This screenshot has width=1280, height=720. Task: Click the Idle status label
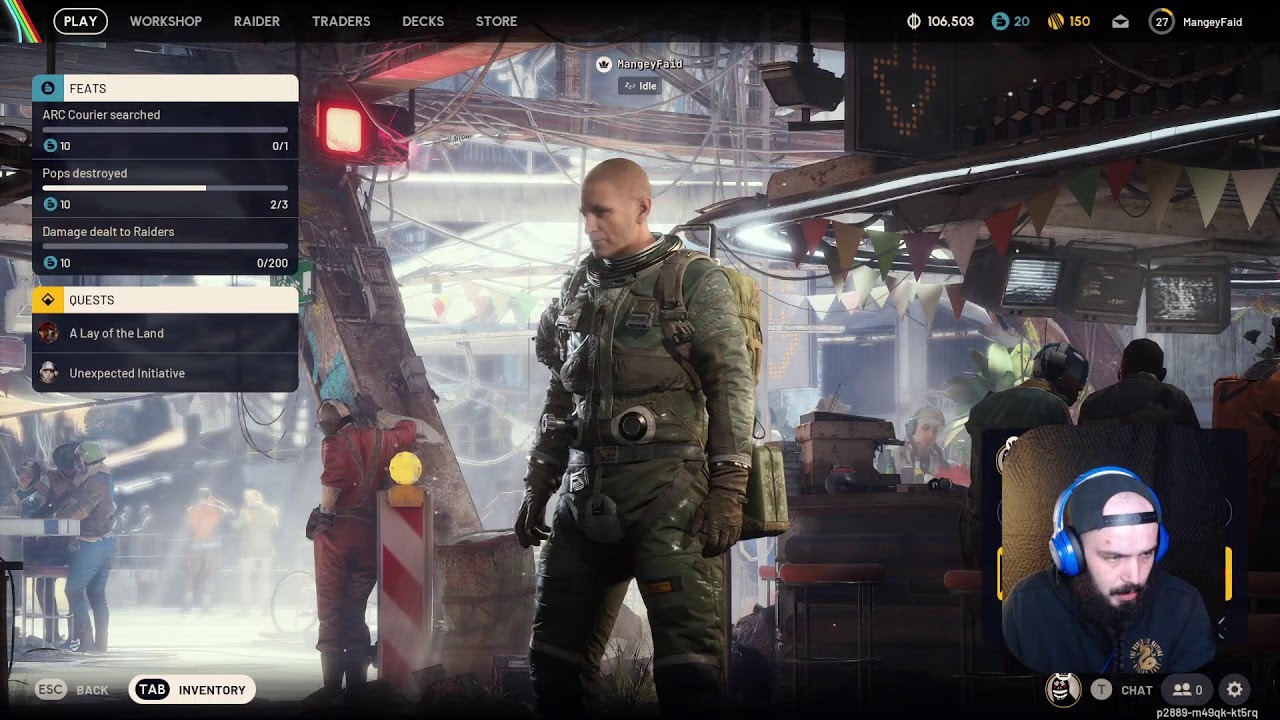coord(648,86)
